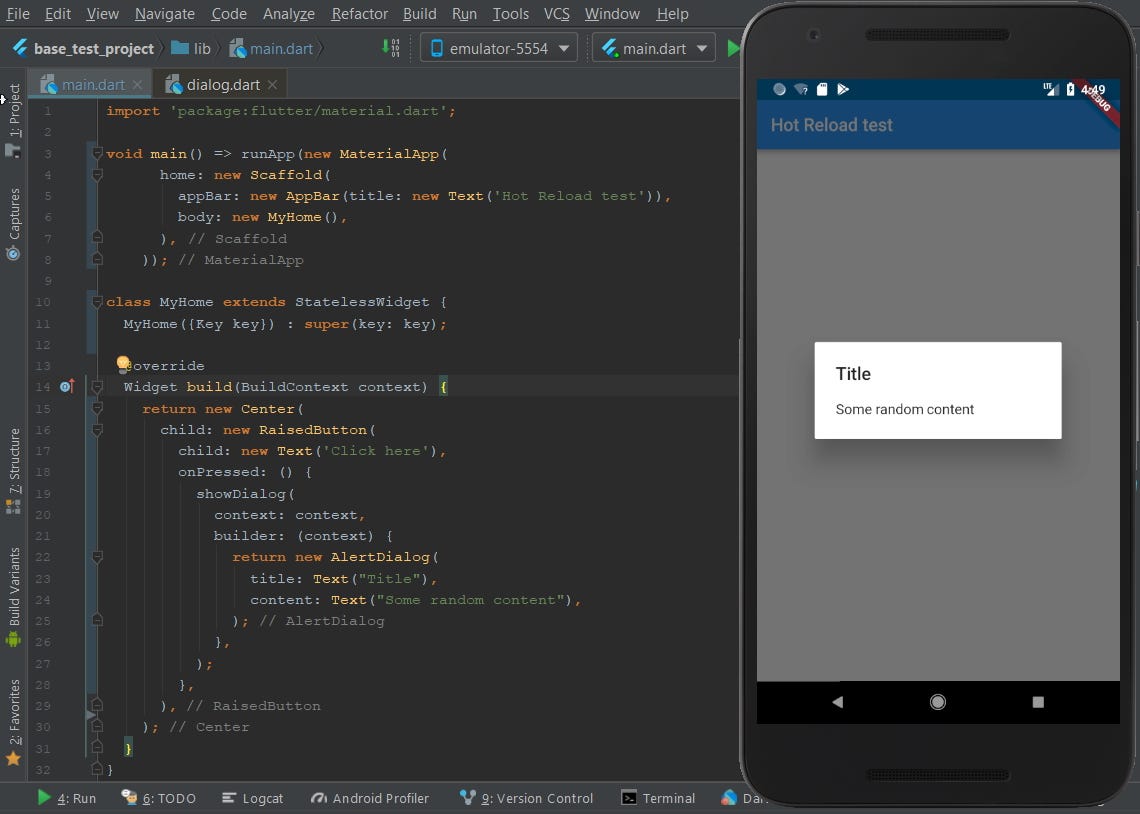The image size is (1140, 814).
Task: Open the Android Profiler from the bottom bar
Action: (x=370, y=798)
